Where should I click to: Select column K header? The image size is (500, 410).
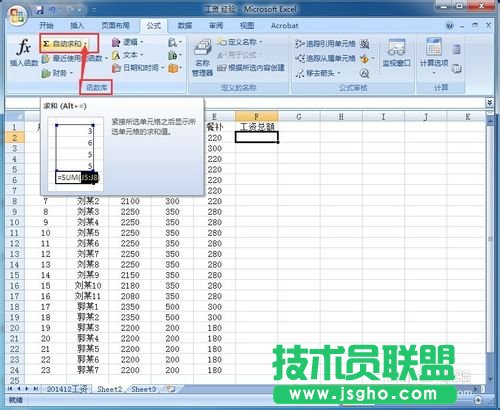tap(467, 116)
